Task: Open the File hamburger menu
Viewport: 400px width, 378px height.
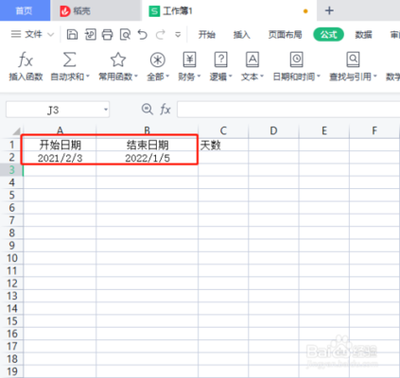Action: (x=16, y=34)
